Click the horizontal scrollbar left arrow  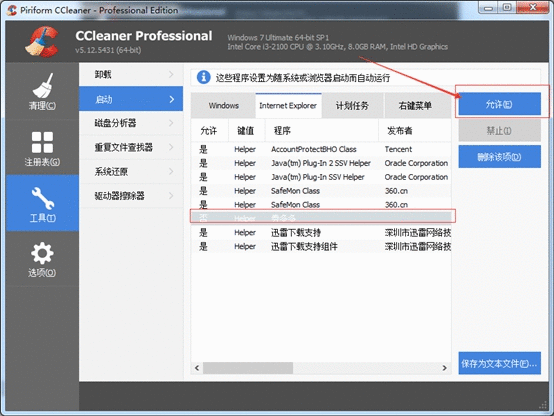point(197,368)
